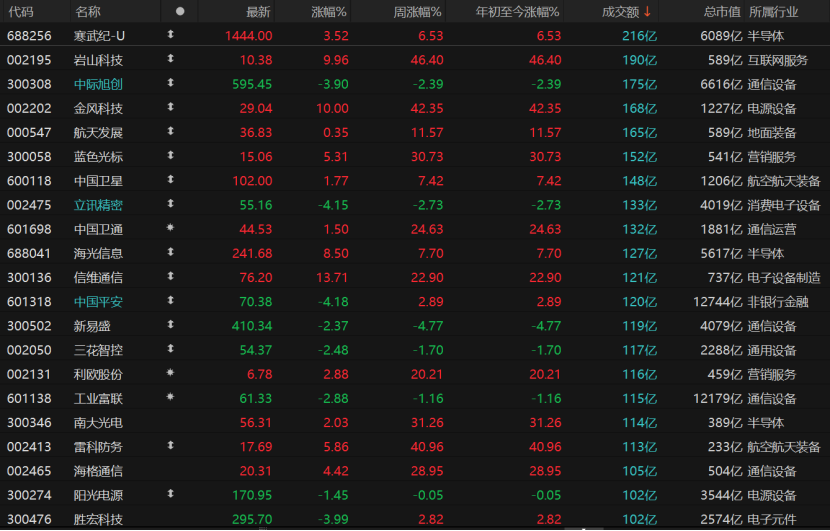
Task: Select the highlighted stock name 中际旭创
Action: point(98,84)
